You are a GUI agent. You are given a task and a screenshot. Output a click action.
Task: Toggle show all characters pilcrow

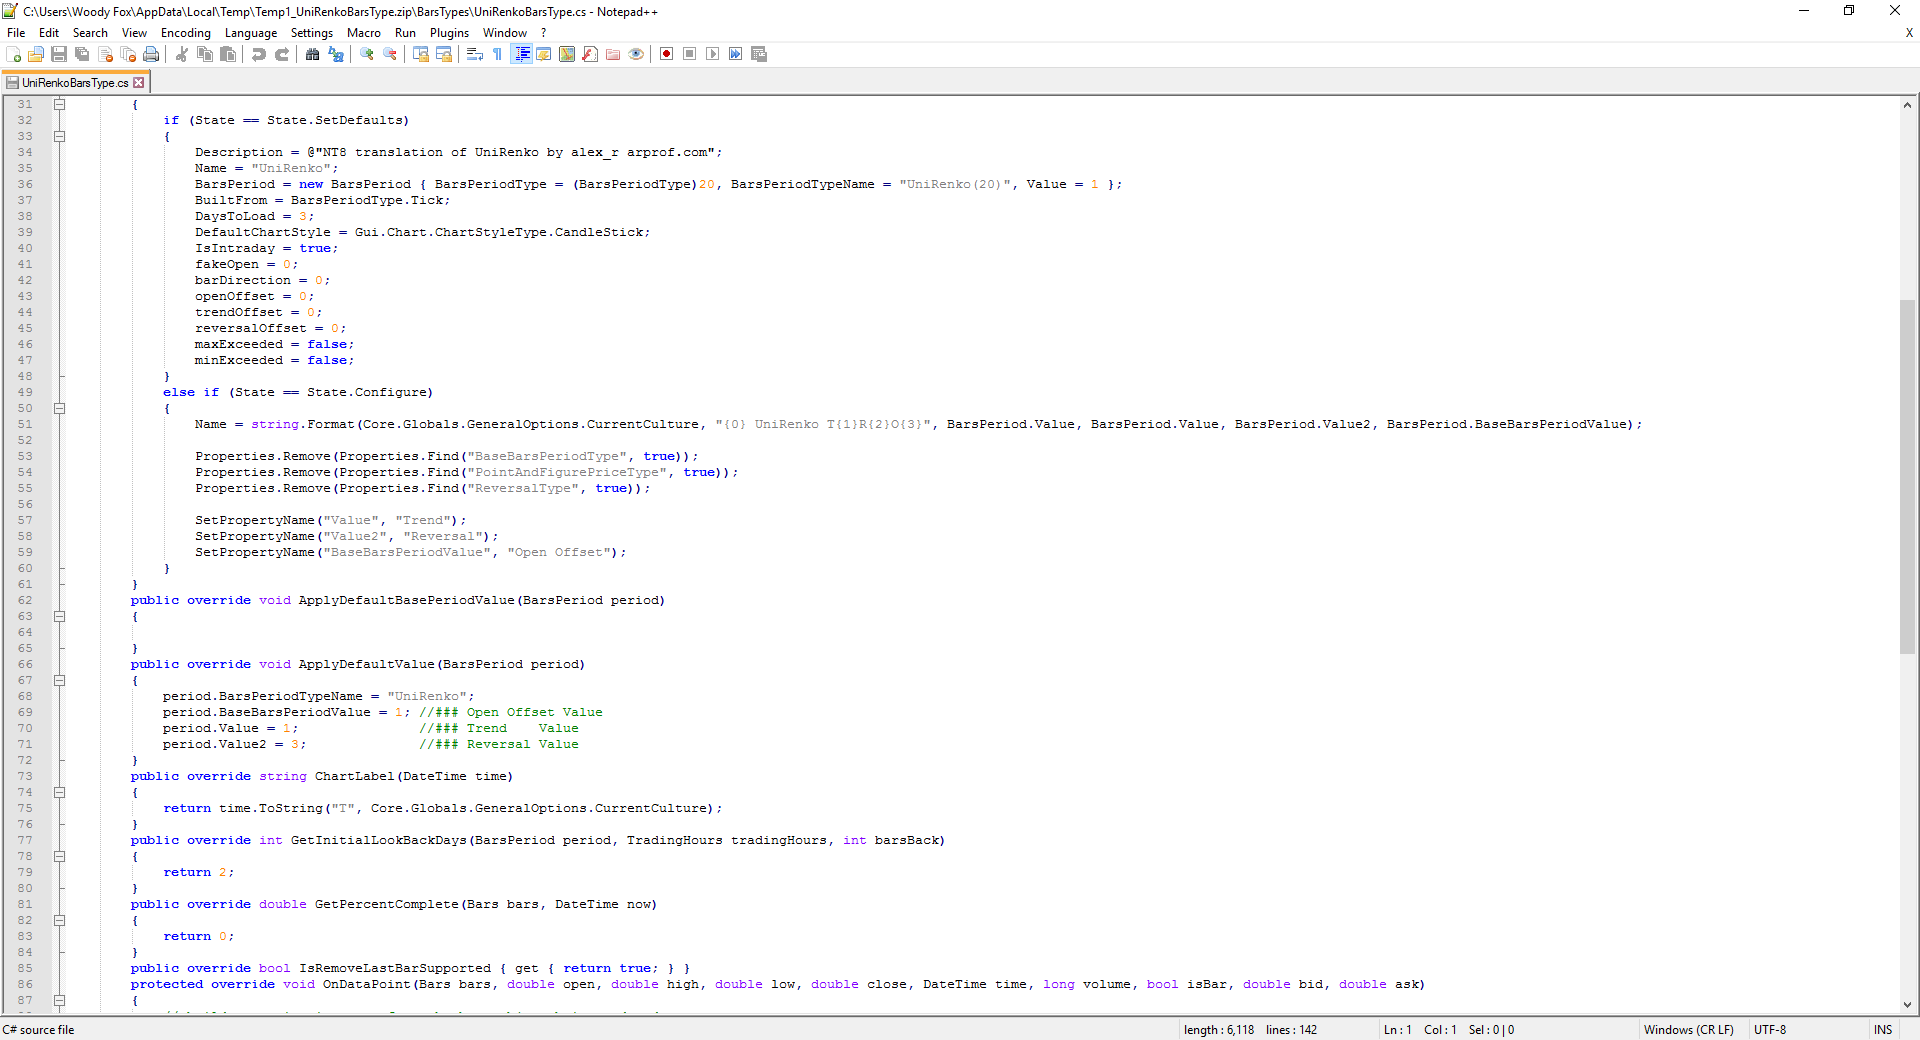[498, 54]
